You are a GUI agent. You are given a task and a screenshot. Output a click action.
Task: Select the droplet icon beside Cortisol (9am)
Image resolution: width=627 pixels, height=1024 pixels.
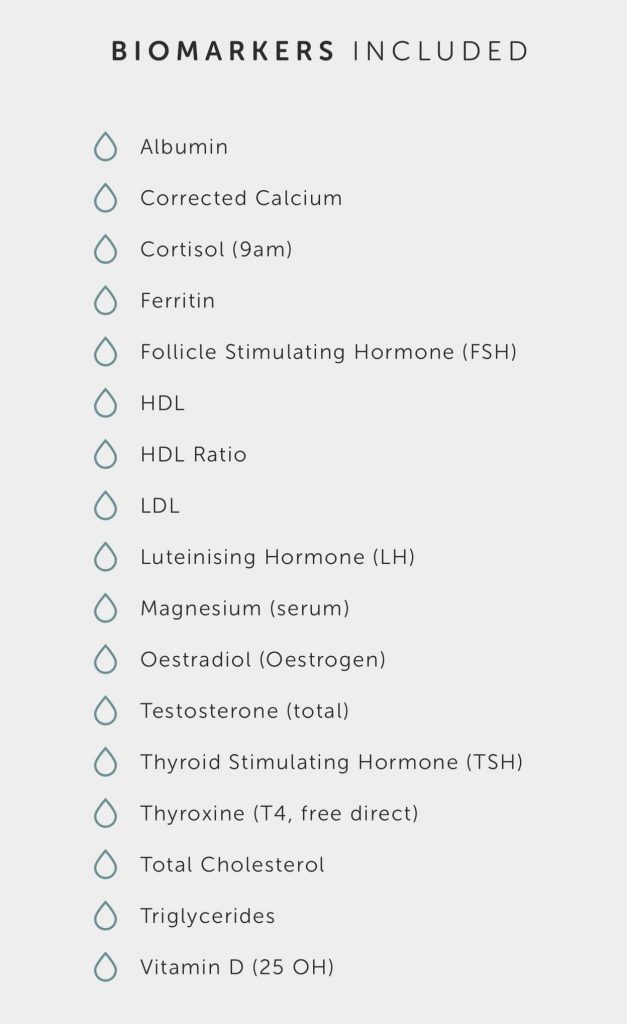[105, 250]
